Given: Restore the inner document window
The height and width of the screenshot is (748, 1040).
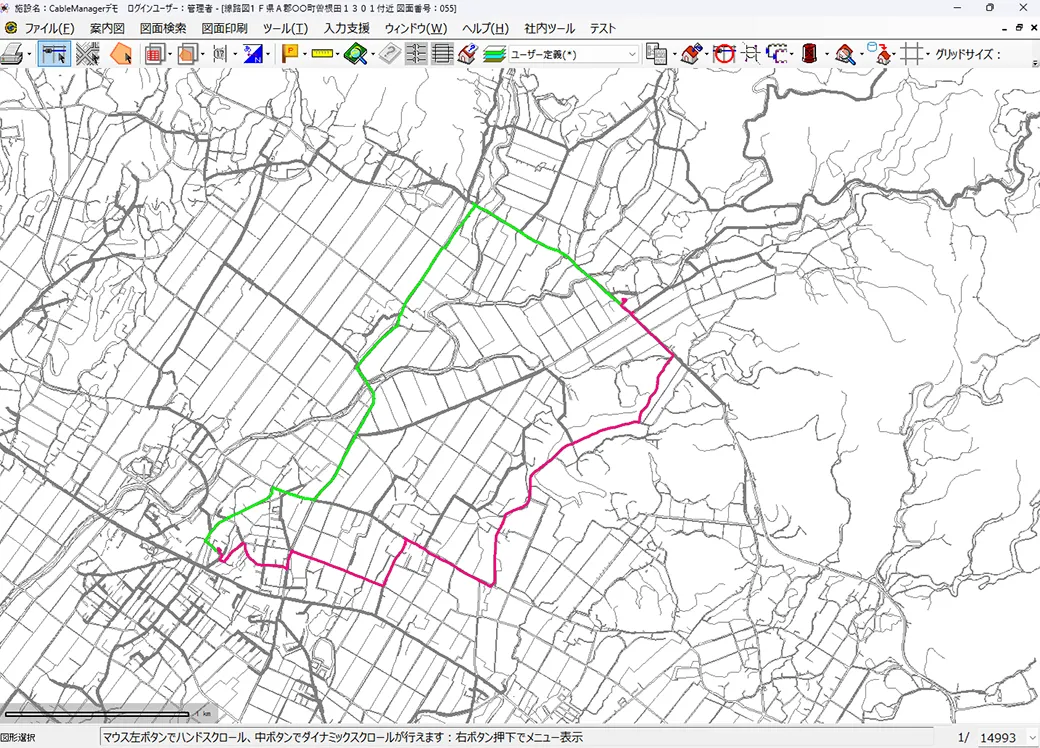Looking at the screenshot, I should pos(1019,28).
